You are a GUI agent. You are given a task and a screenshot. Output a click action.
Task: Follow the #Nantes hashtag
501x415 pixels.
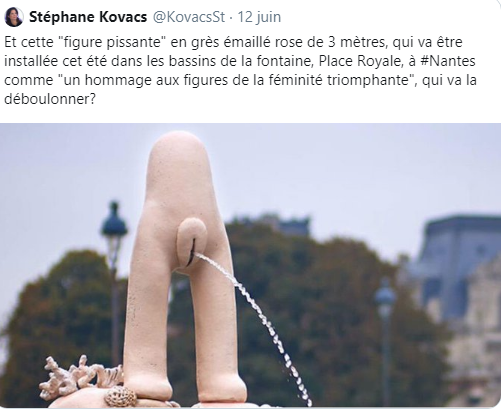[x=448, y=61]
